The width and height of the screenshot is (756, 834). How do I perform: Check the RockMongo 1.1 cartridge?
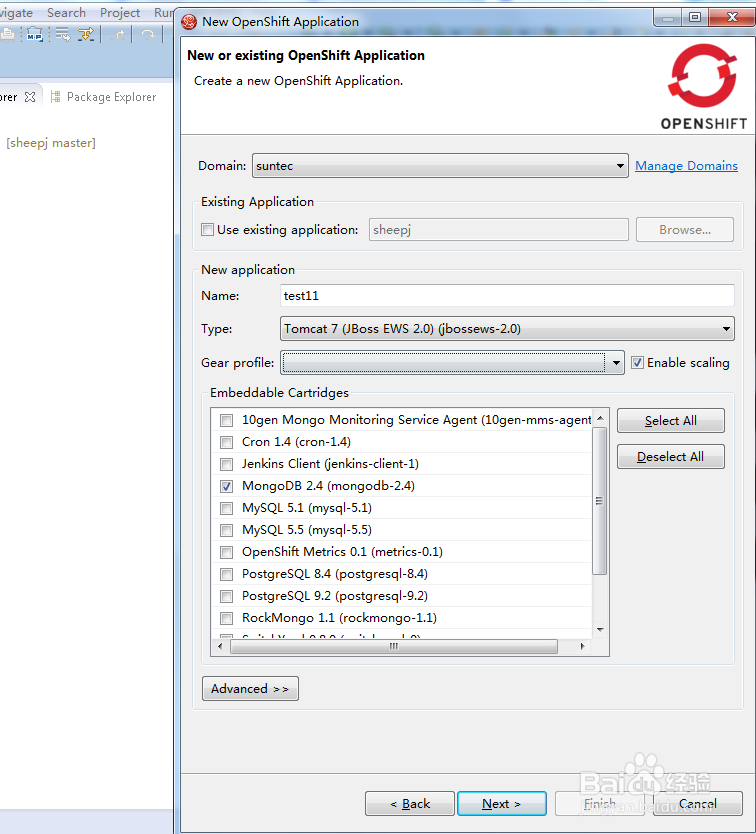(x=227, y=618)
